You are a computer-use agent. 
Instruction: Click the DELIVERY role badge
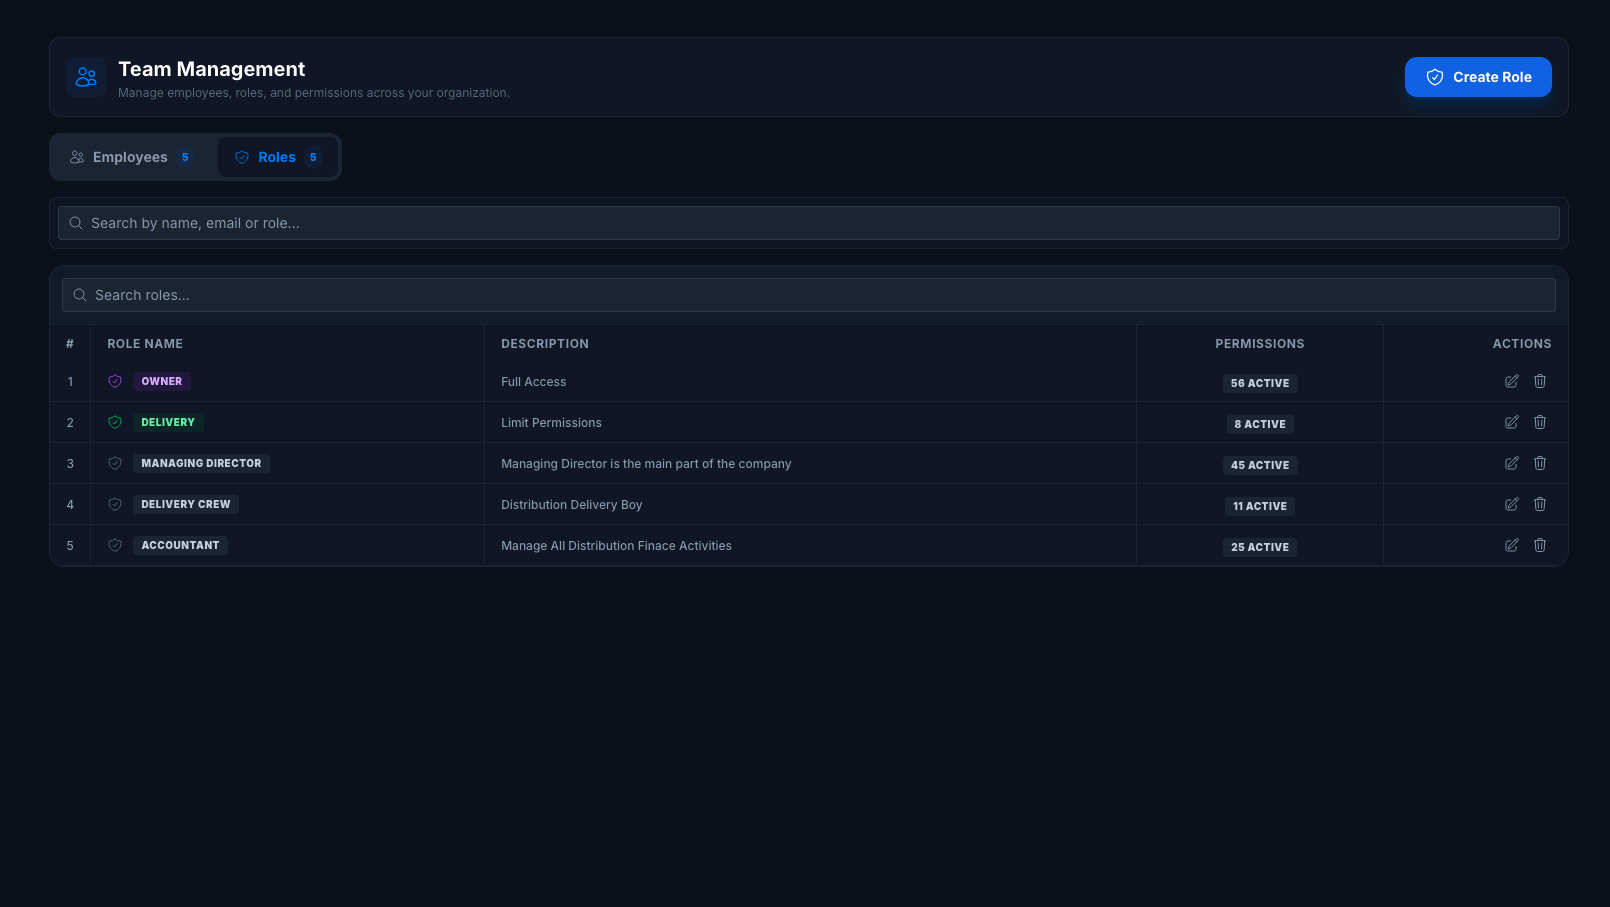coord(168,422)
